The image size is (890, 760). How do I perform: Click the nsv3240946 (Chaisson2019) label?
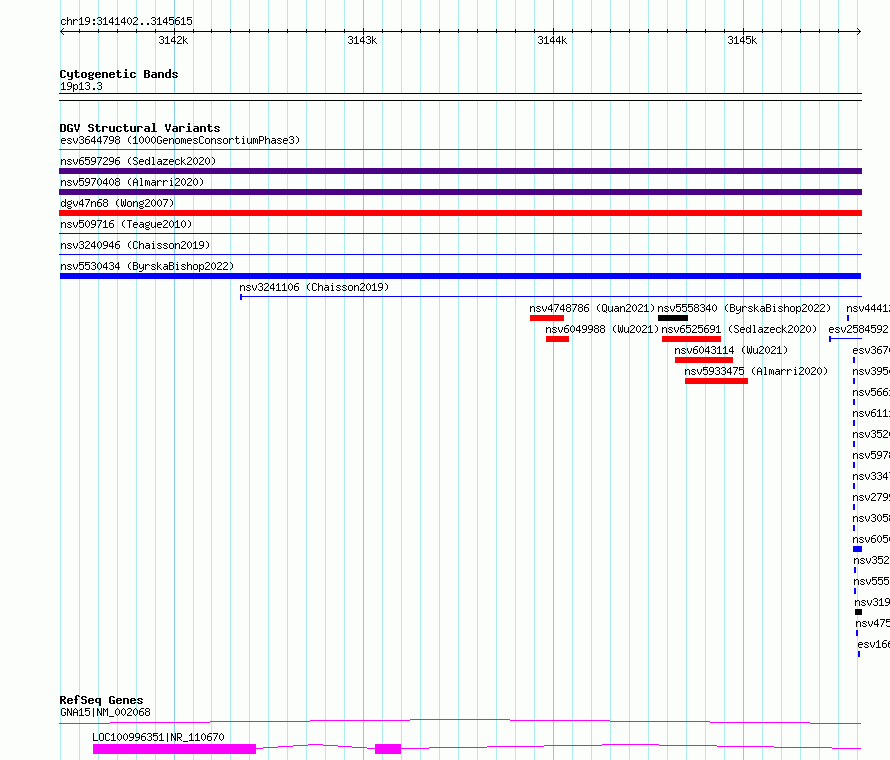[135, 245]
